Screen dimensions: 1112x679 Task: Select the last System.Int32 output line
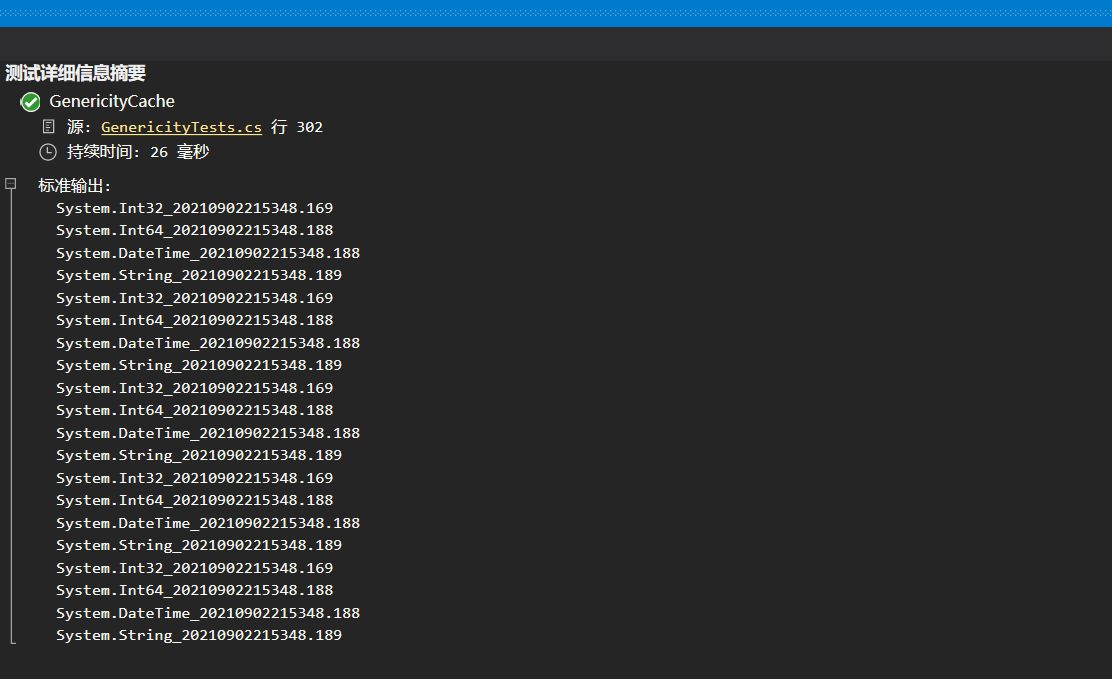point(194,568)
